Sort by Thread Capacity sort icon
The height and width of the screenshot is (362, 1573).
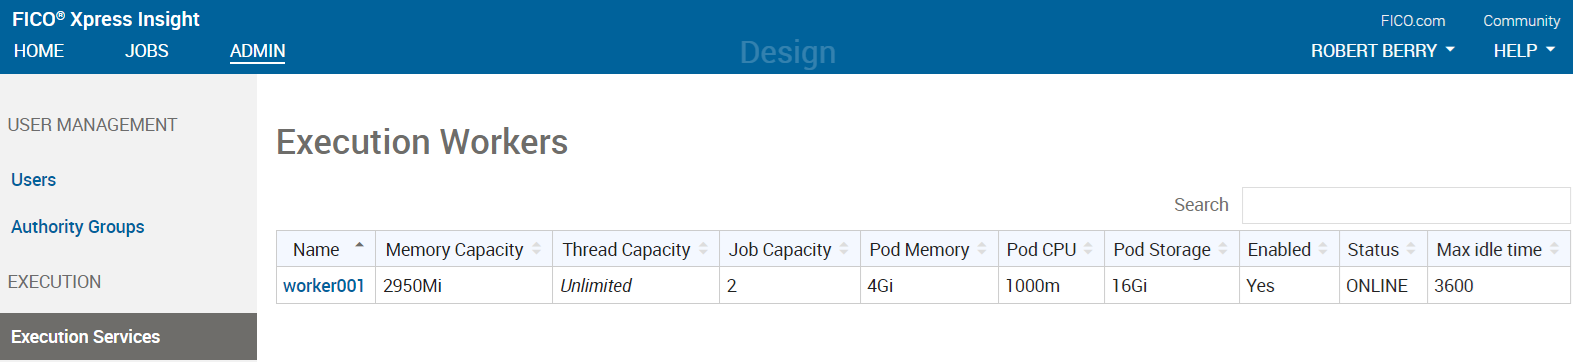pos(703,249)
